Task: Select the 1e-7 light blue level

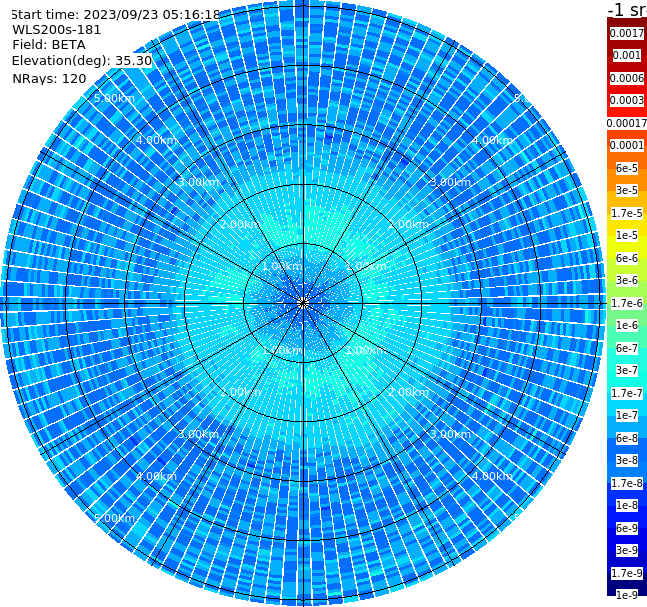Action: (x=627, y=416)
